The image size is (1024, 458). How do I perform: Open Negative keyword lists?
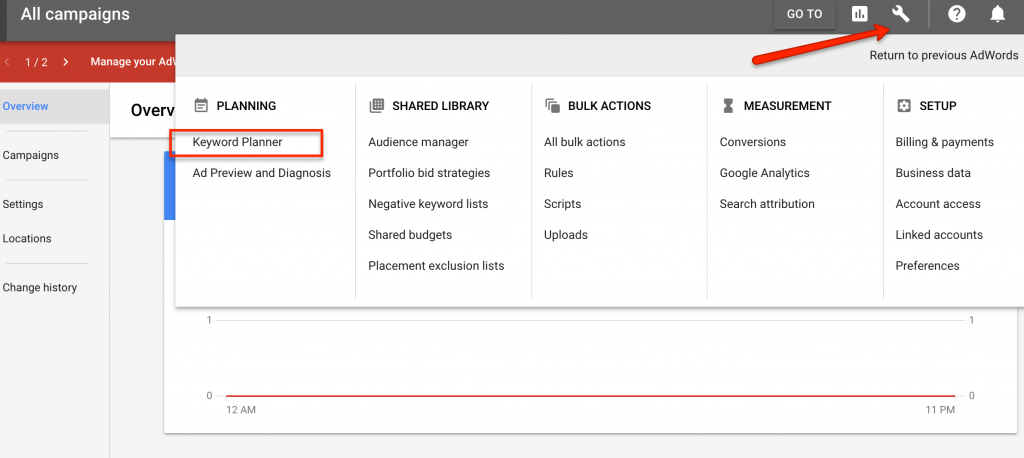click(428, 204)
